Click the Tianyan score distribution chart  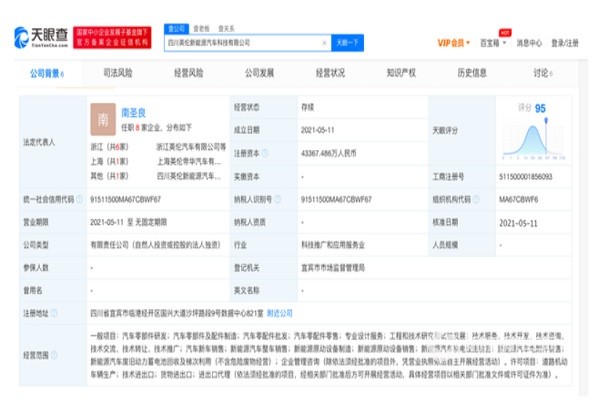coord(534,140)
